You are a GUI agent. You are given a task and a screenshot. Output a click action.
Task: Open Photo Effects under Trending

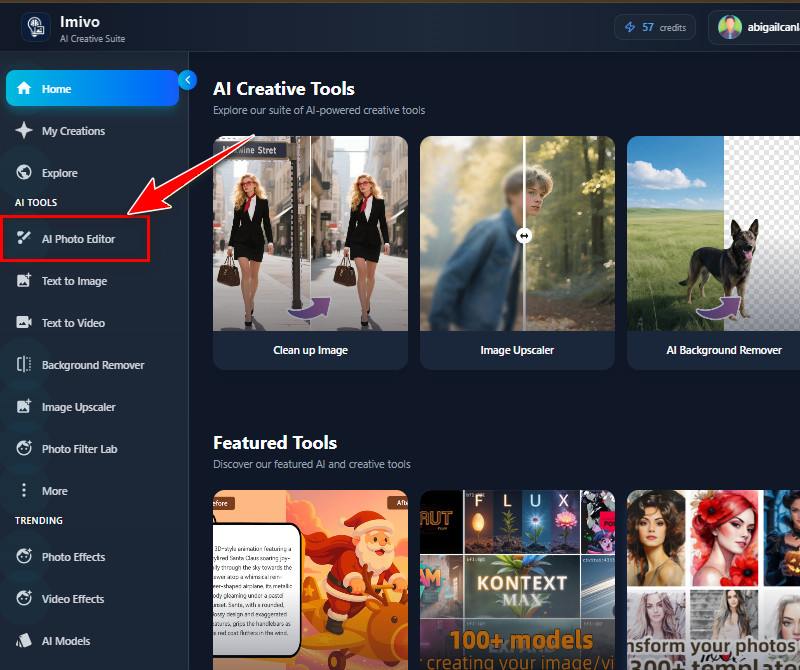click(x=92, y=557)
